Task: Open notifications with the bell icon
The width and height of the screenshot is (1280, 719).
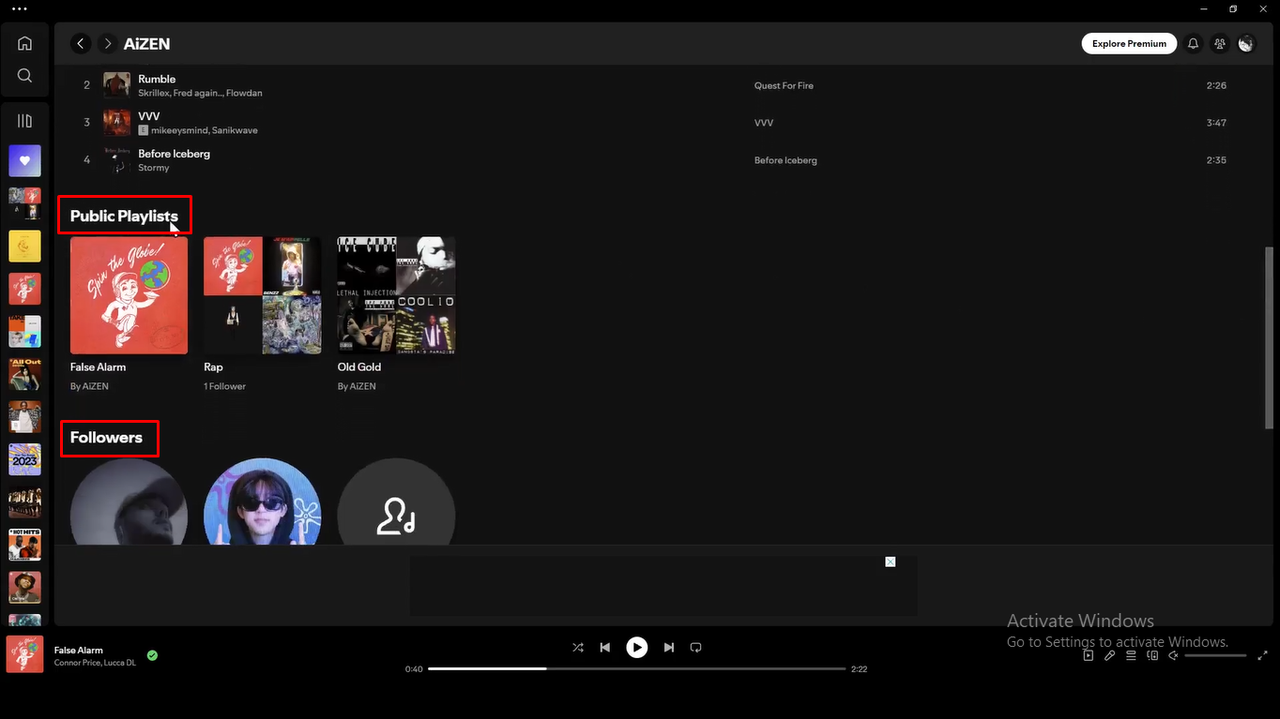Action: click(1192, 43)
